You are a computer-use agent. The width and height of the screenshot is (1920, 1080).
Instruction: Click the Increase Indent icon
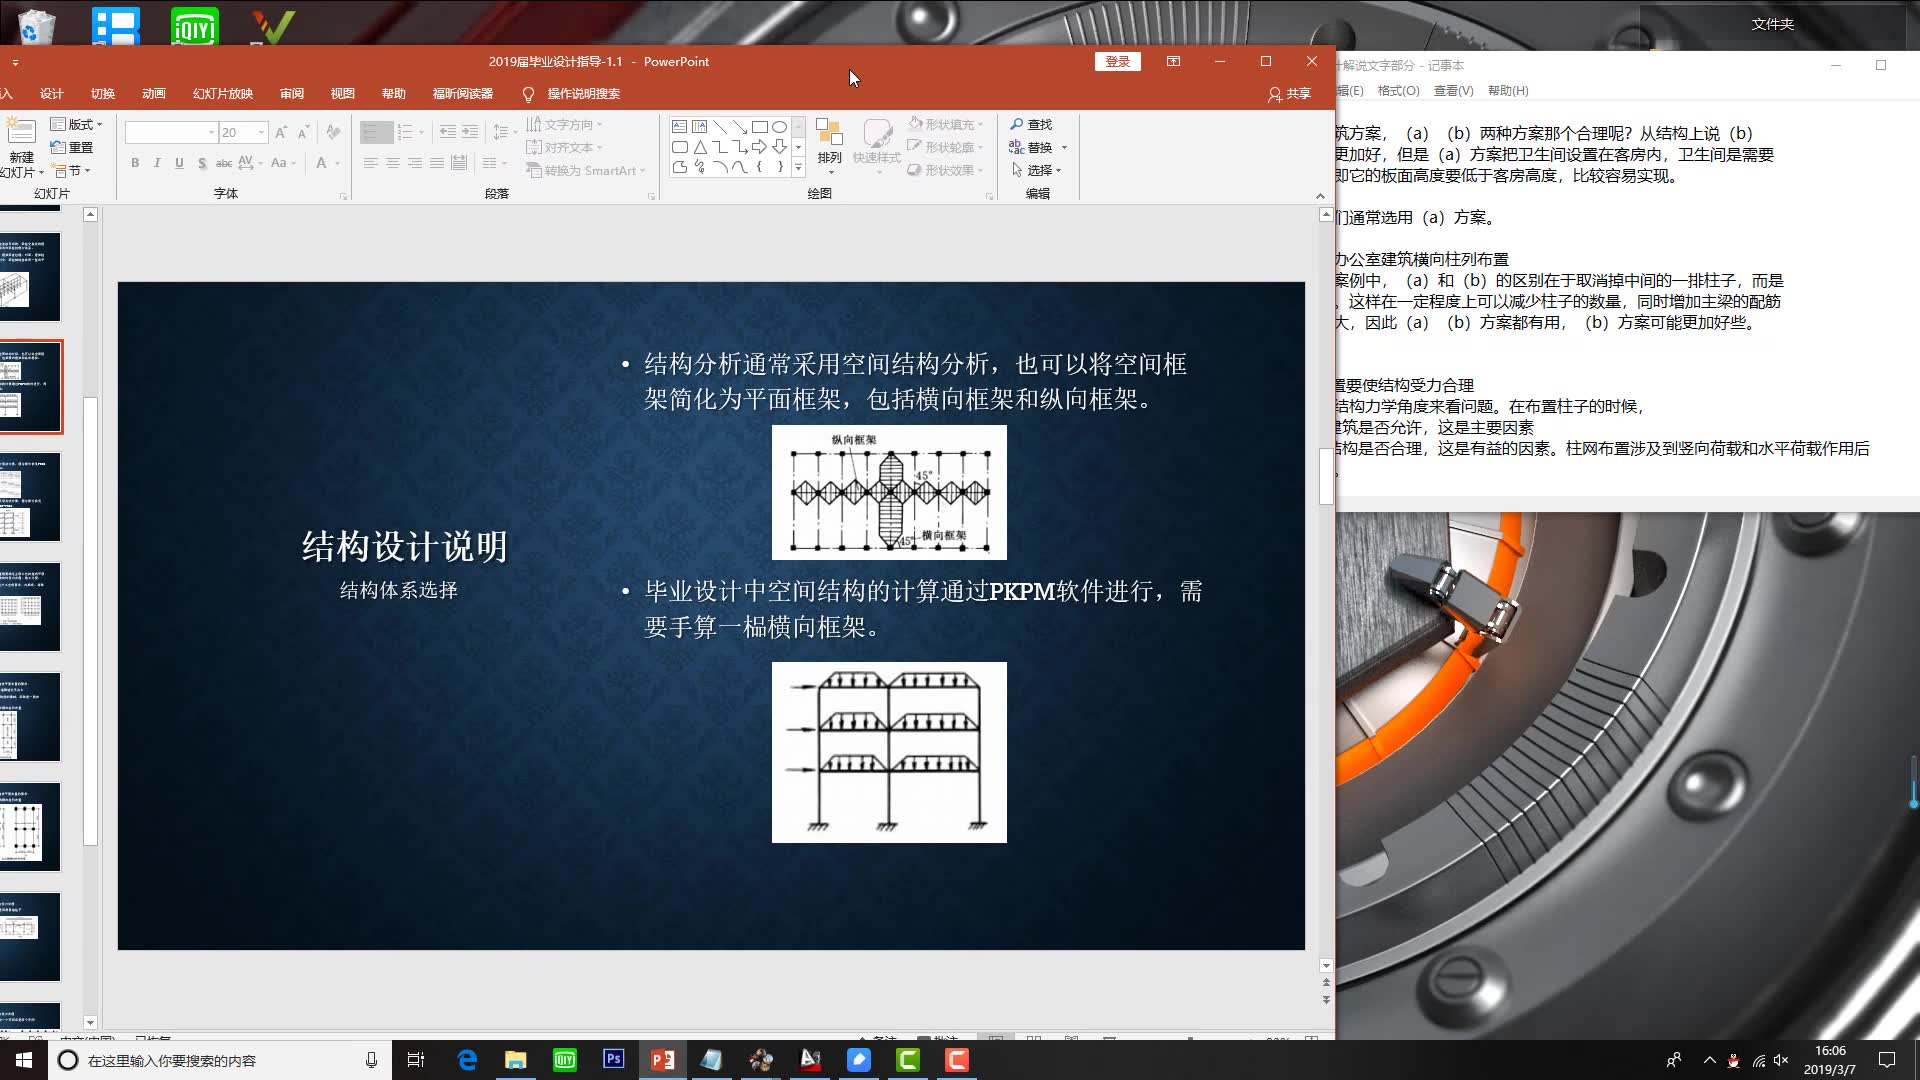tap(471, 132)
